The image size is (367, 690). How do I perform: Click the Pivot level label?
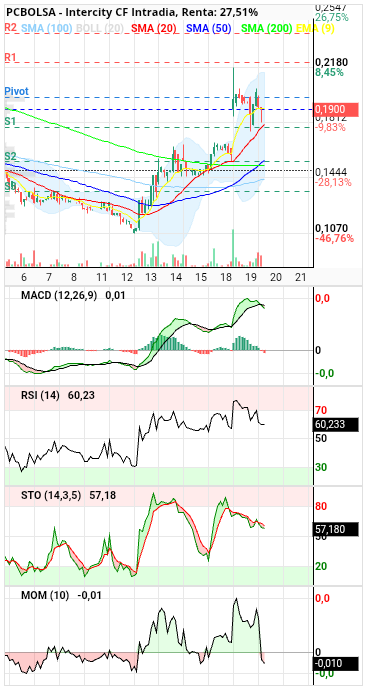(x=17, y=92)
